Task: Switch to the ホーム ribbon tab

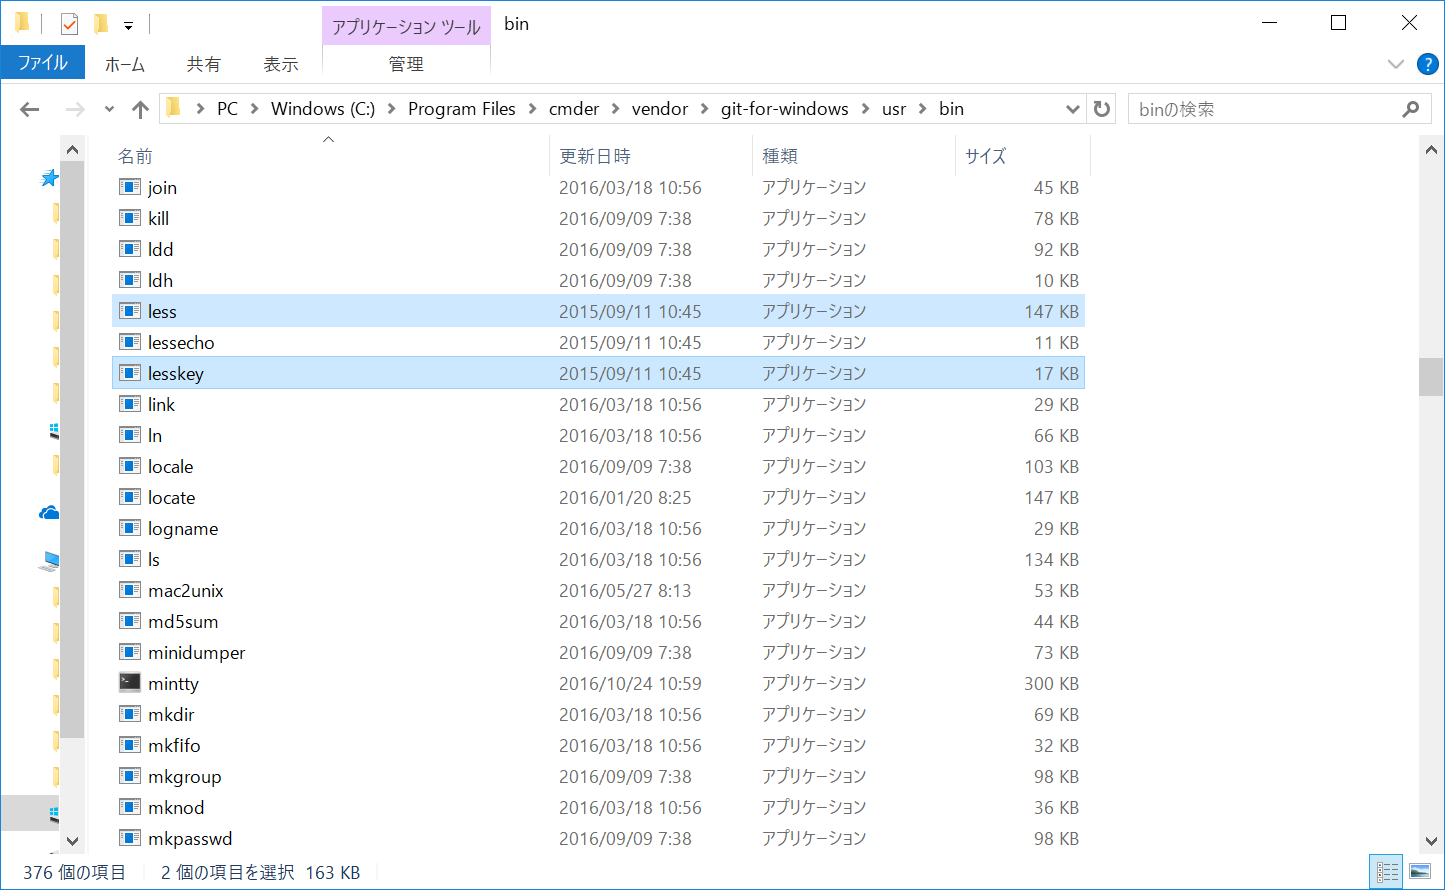Action: click(125, 64)
